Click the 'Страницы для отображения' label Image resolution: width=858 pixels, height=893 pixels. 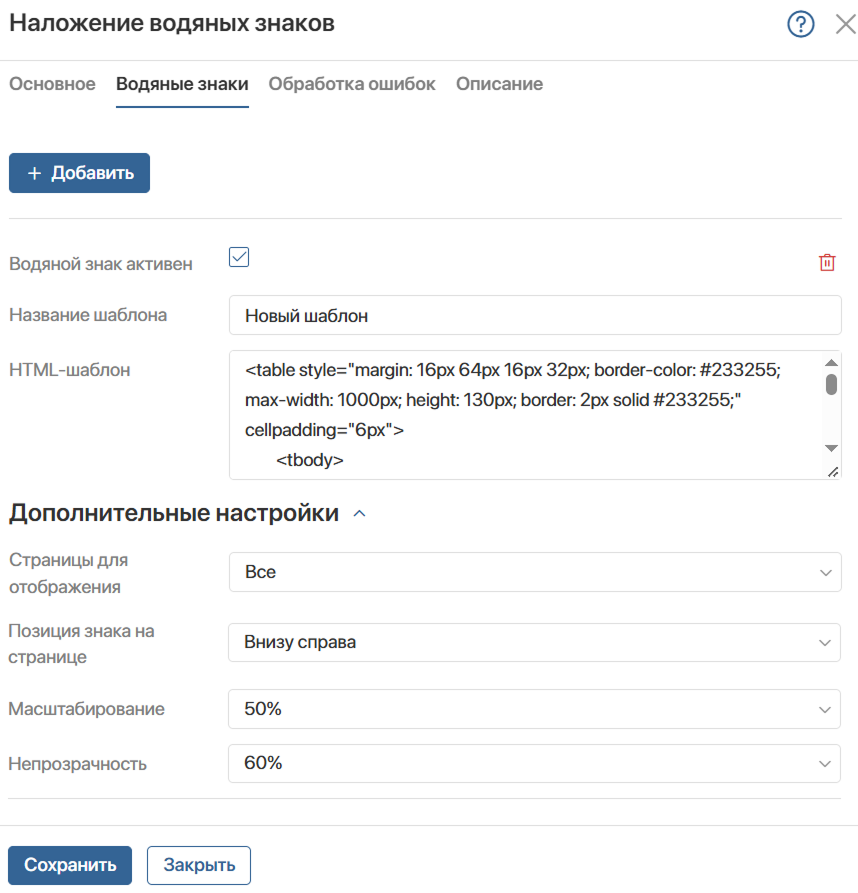pos(68,573)
